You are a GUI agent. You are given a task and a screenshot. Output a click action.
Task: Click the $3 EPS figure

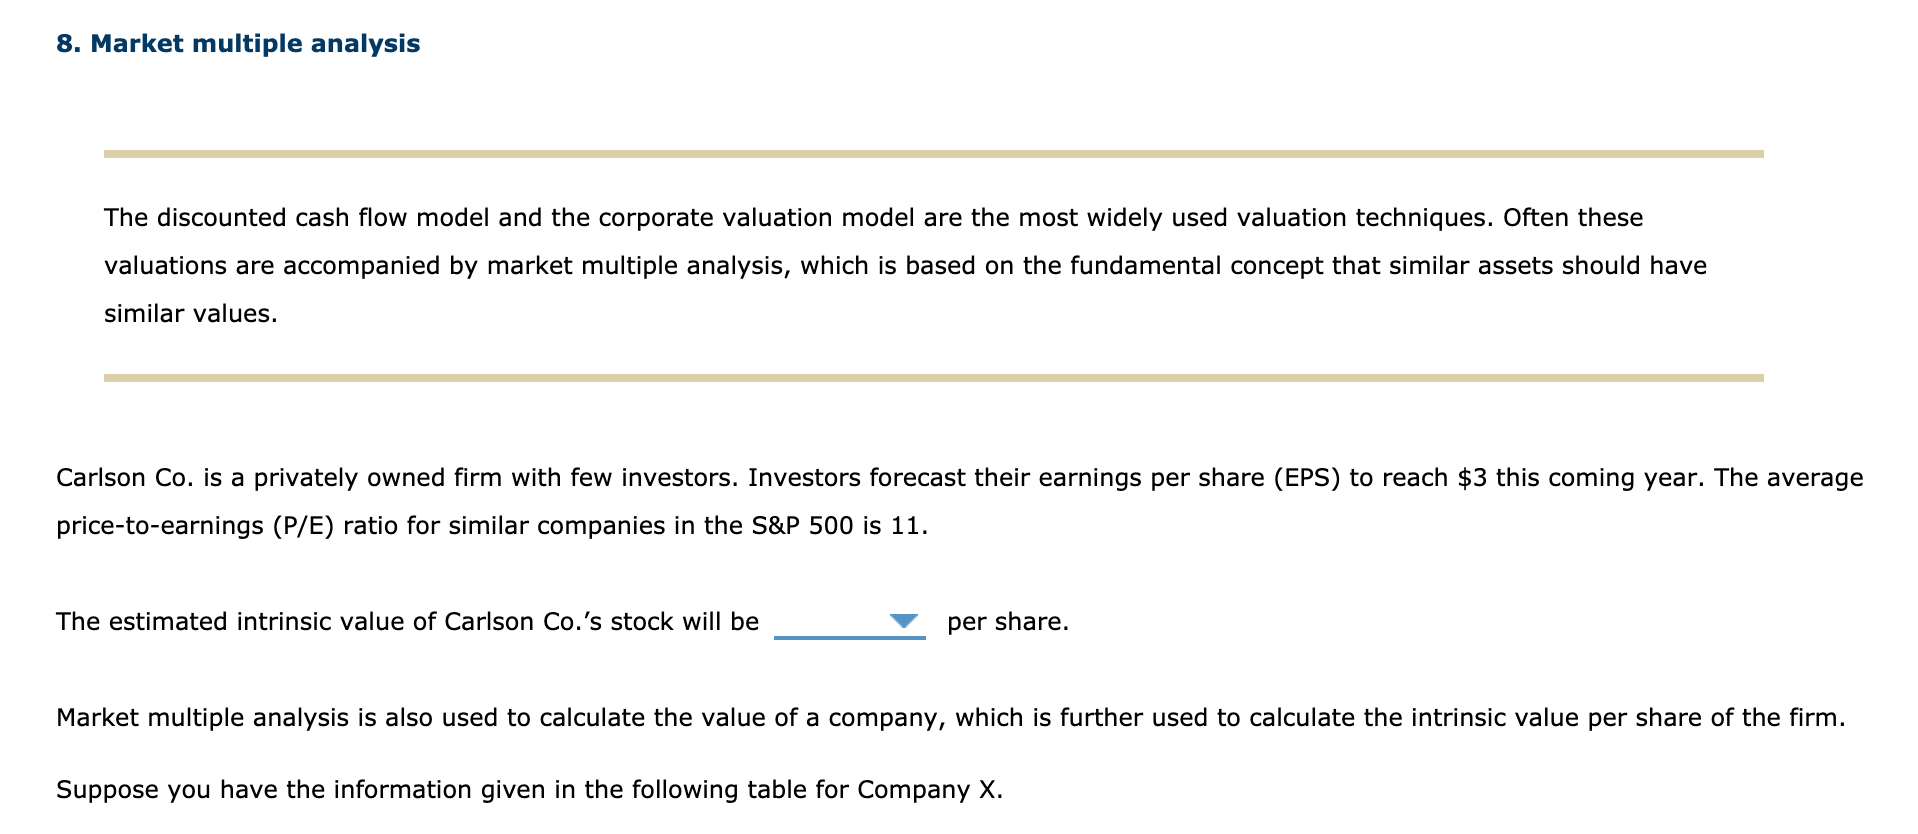point(1475,478)
